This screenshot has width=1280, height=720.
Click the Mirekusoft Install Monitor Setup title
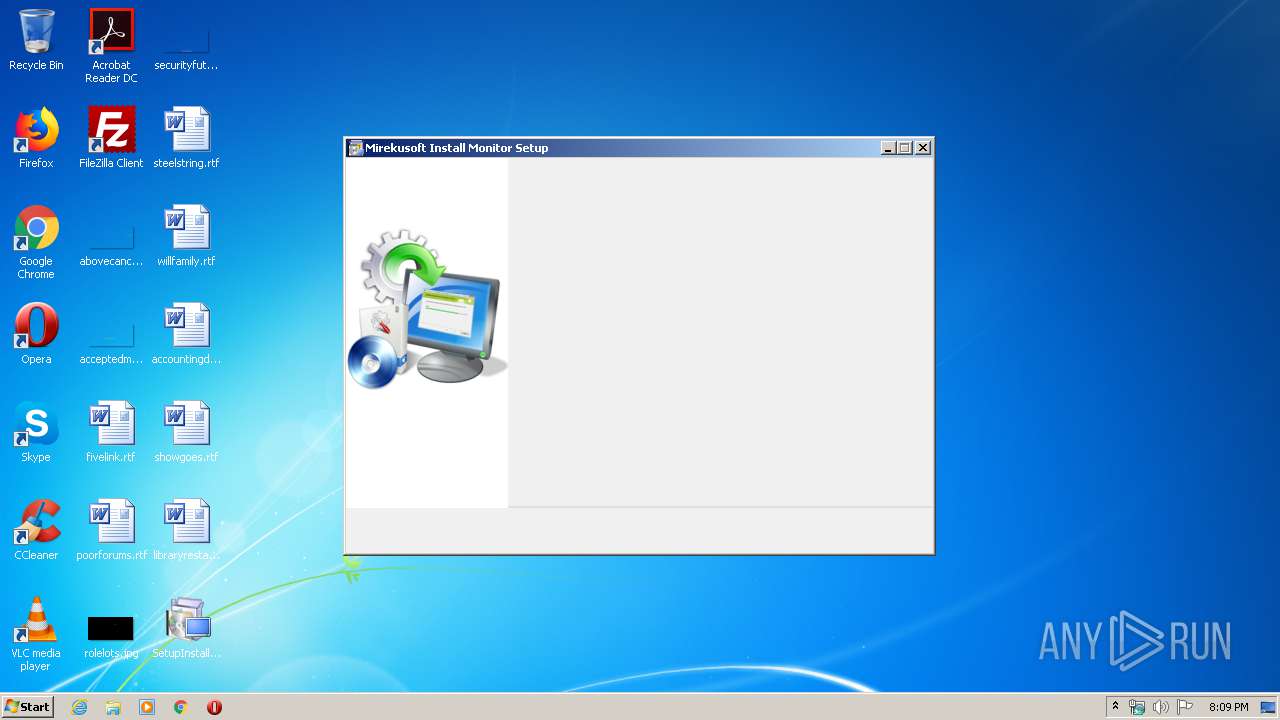click(x=456, y=148)
